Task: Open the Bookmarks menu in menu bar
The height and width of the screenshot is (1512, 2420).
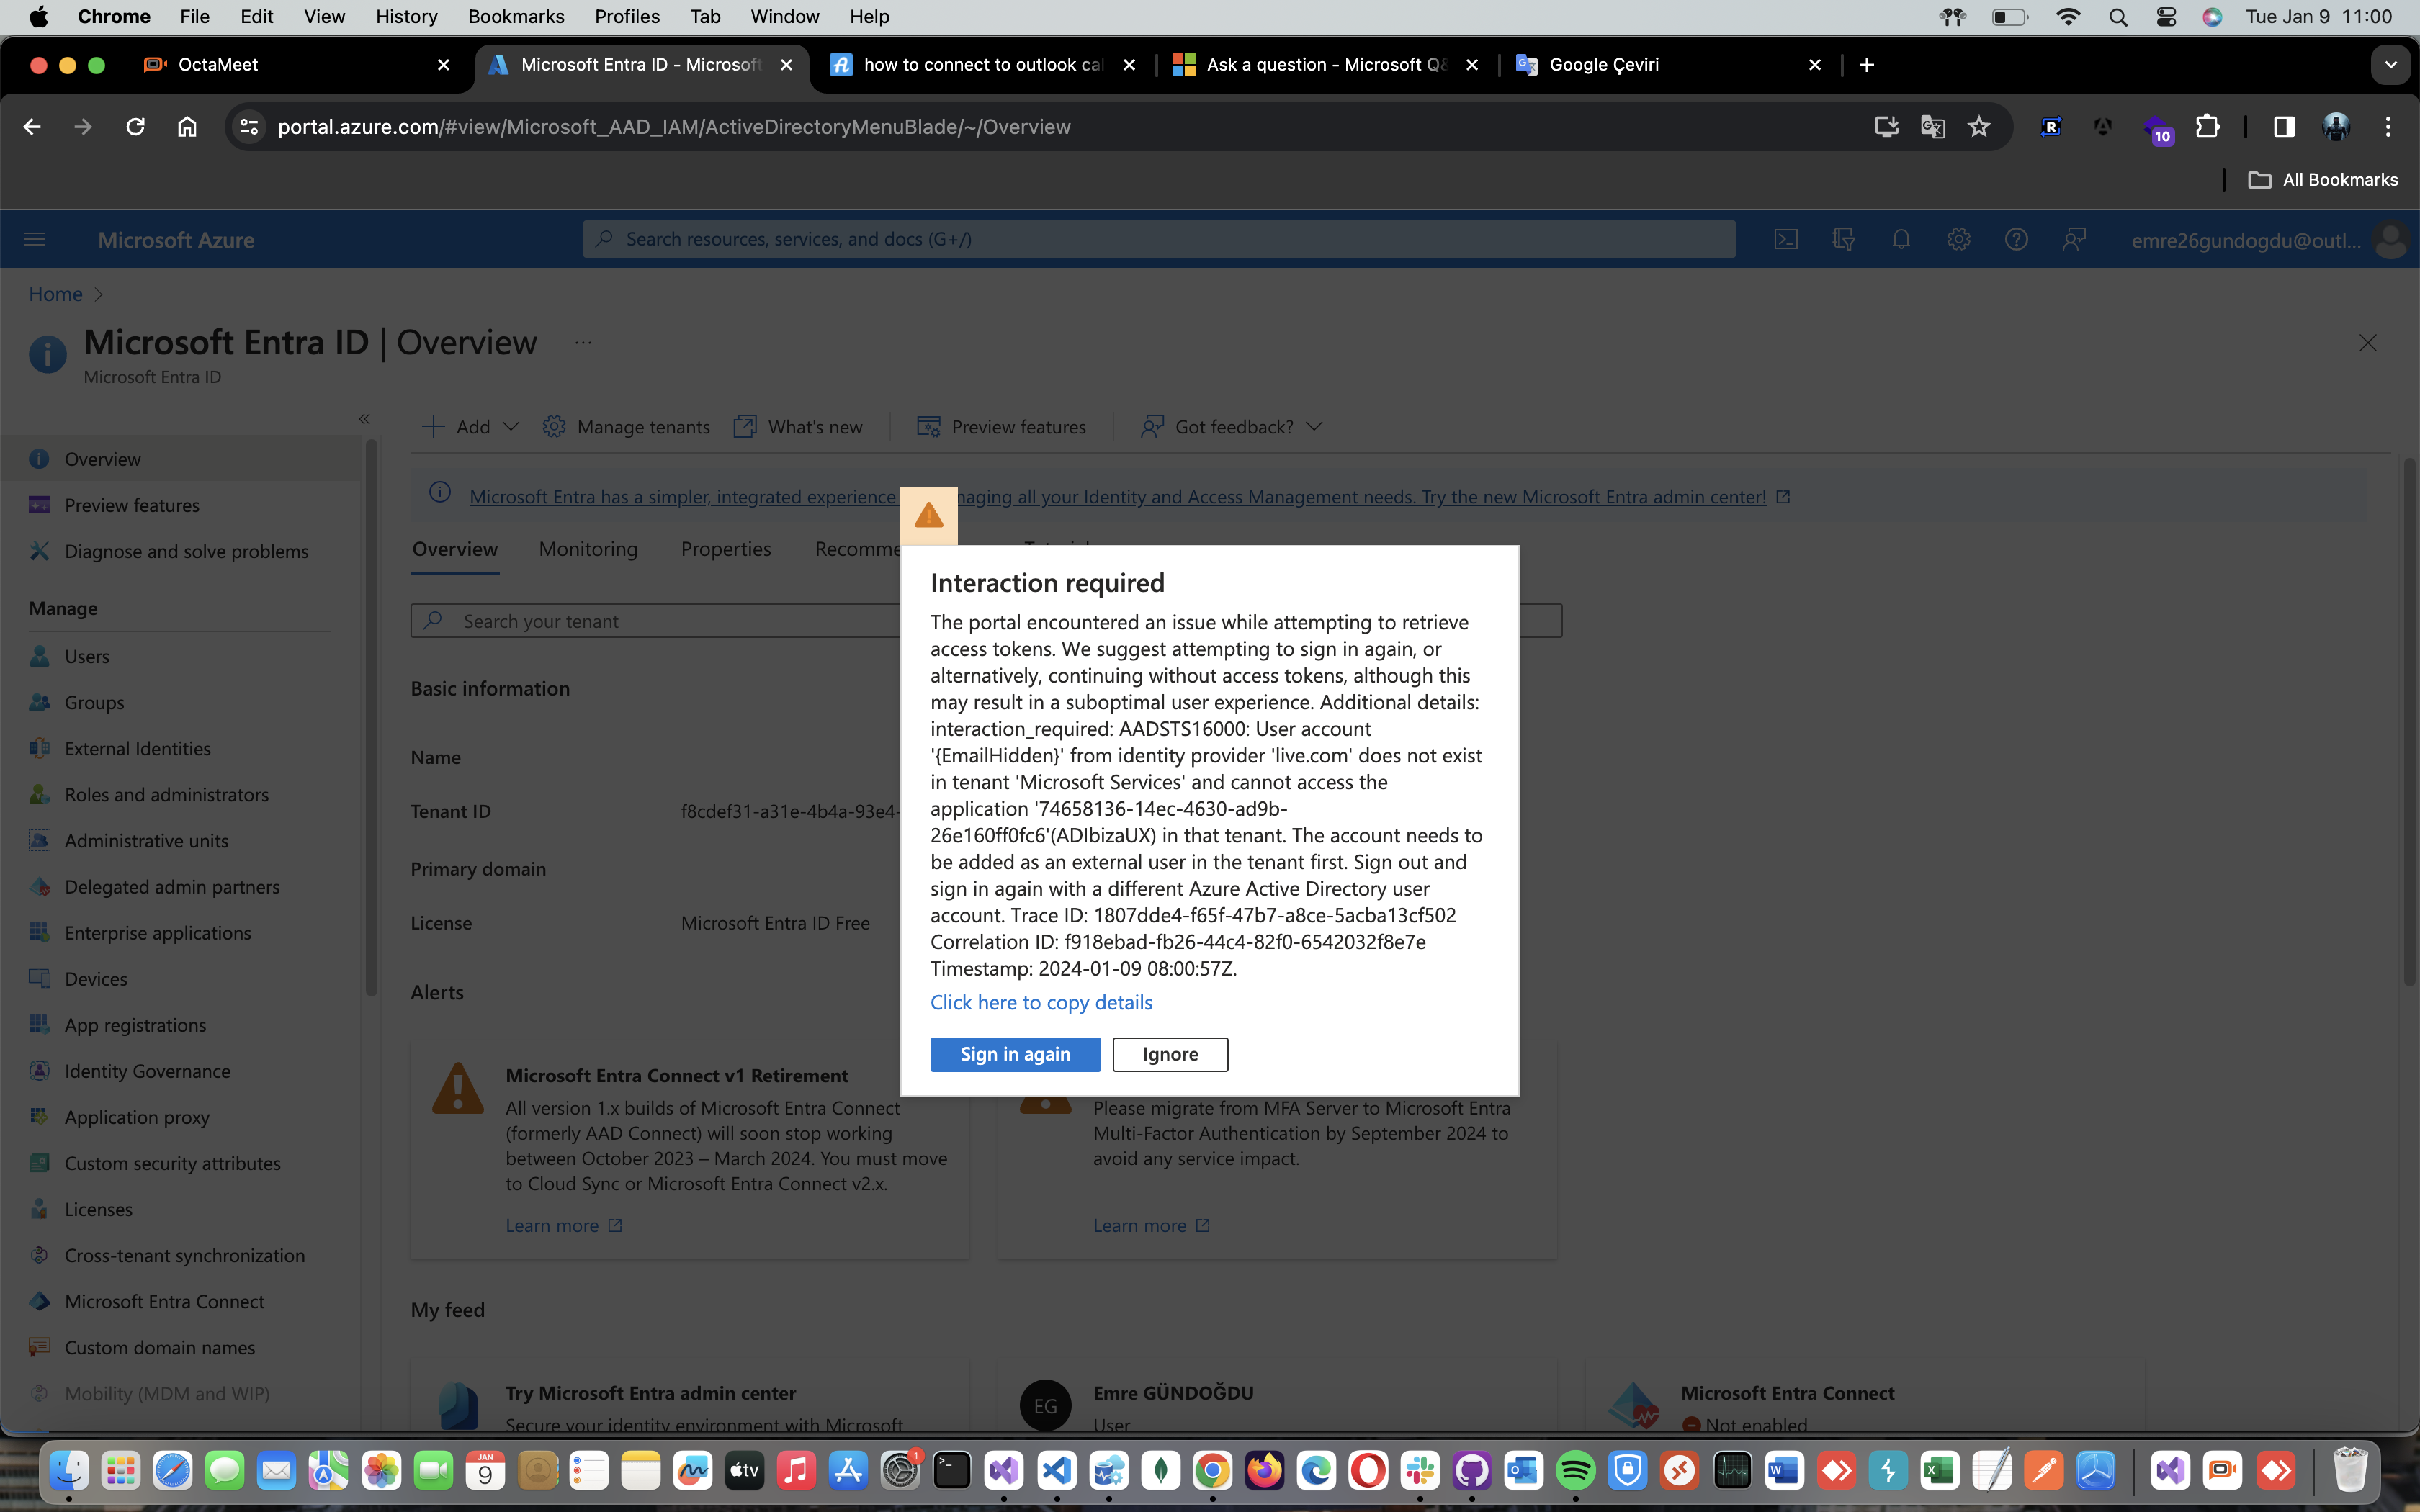Action: coord(515,16)
